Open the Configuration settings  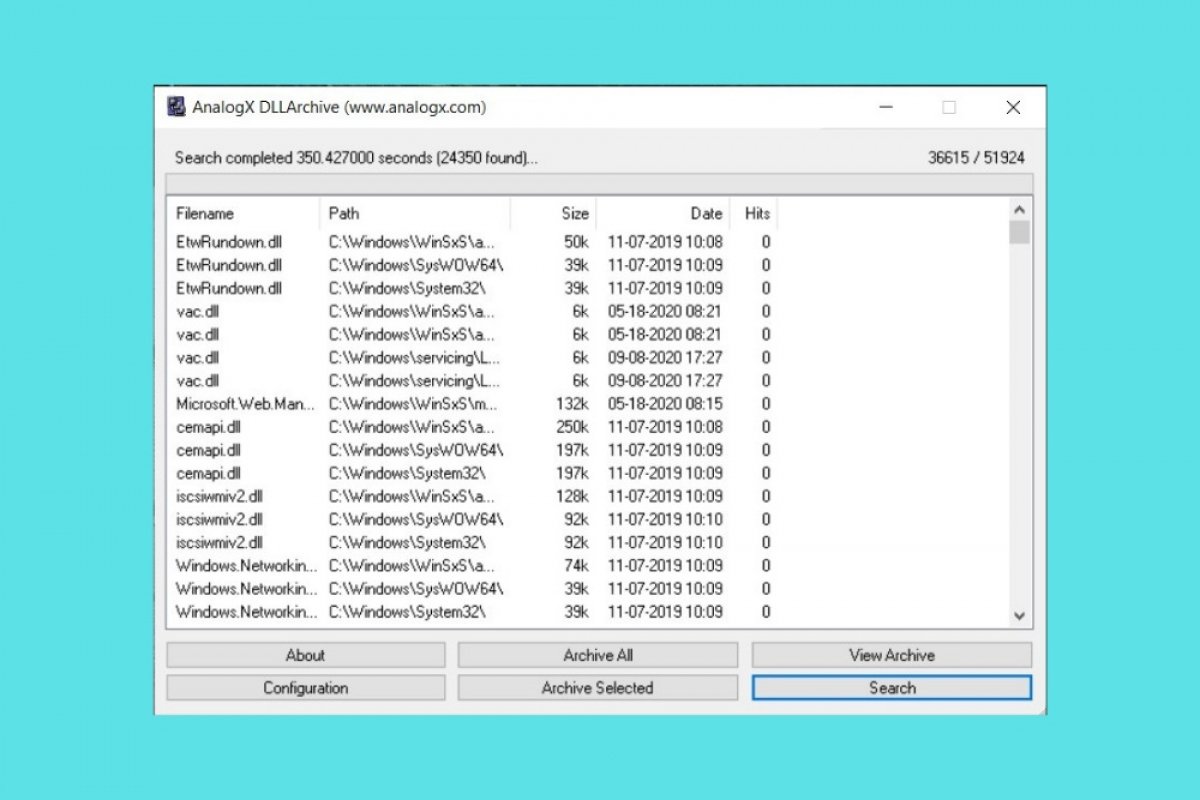click(x=306, y=688)
